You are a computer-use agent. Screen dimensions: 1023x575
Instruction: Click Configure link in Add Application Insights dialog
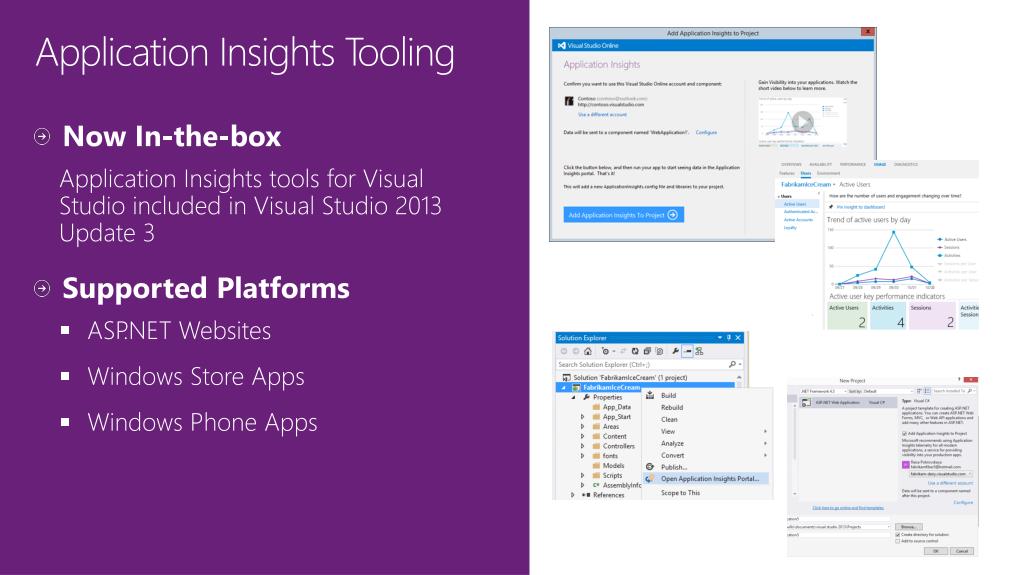point(706,132)
